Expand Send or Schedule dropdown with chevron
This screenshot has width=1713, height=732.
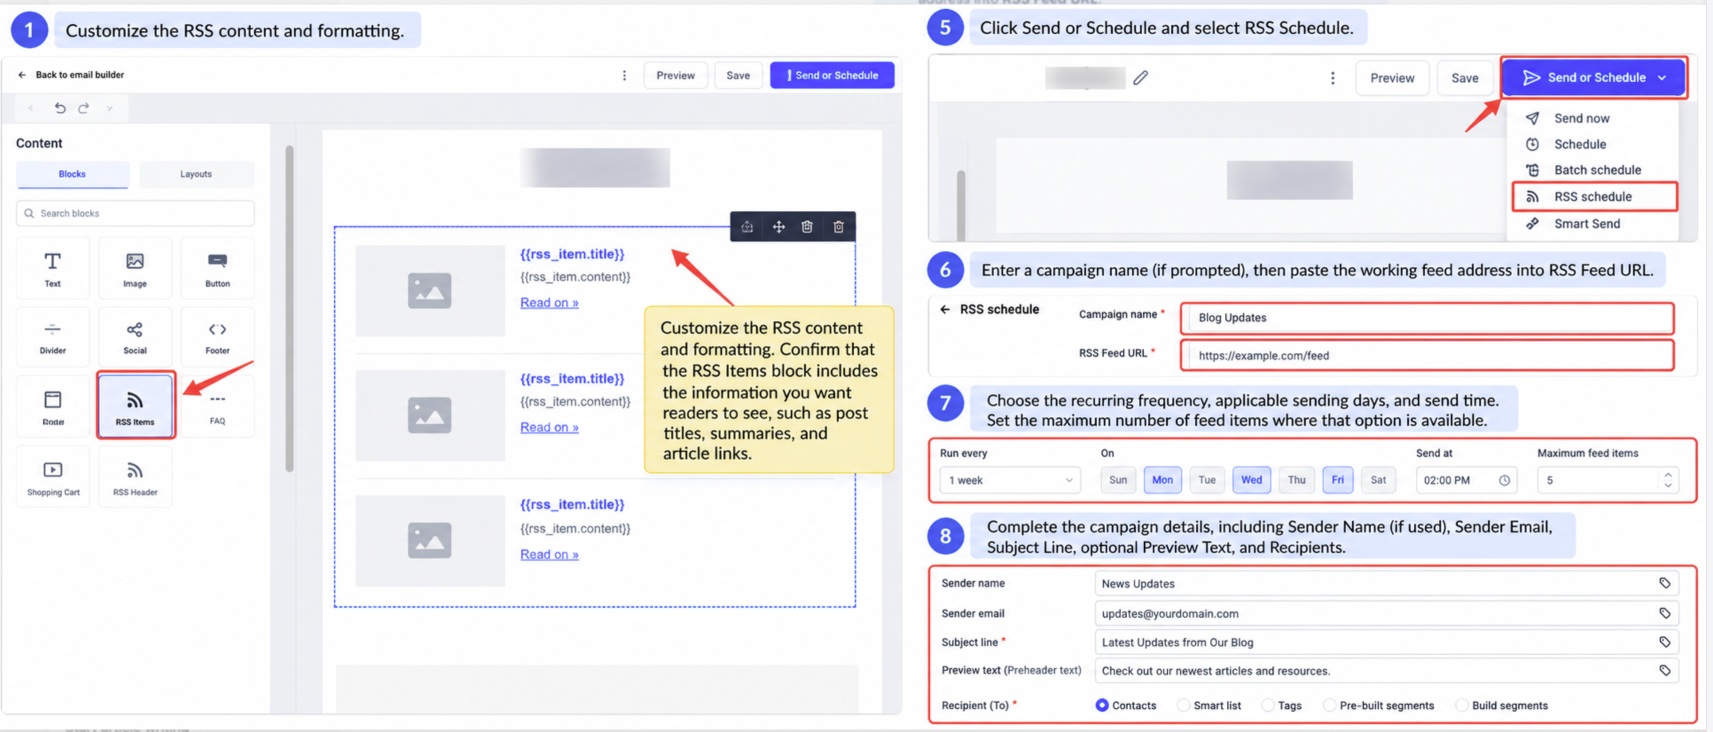[1662, 78]
